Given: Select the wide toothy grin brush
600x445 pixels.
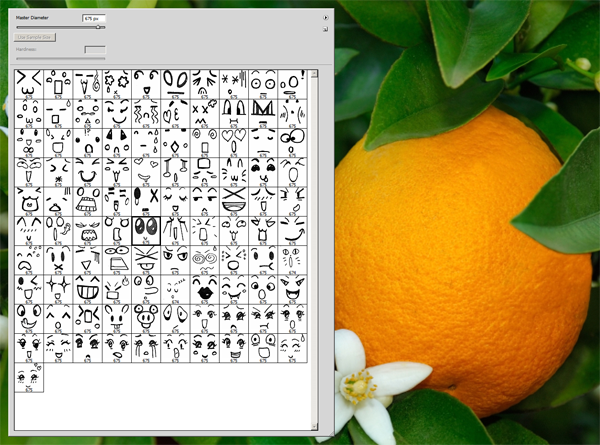Looking at the screenshot, I should pos(87,289).
